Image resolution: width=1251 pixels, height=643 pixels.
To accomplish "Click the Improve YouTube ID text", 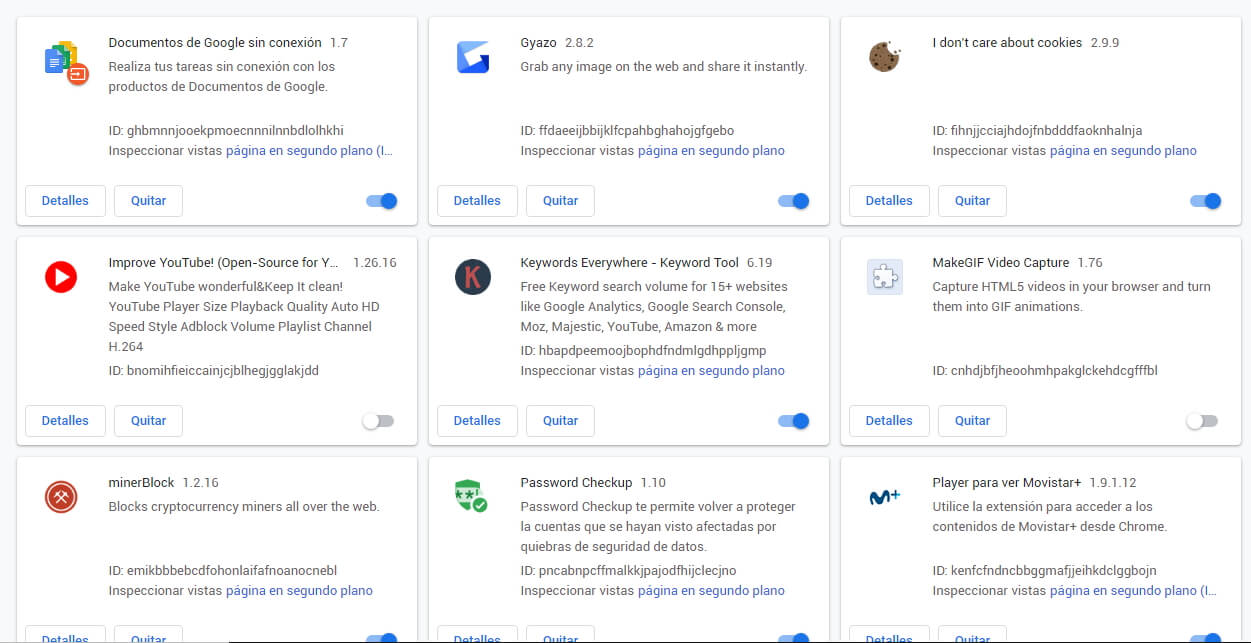I will pyautogui.click(x=213, y=371).
